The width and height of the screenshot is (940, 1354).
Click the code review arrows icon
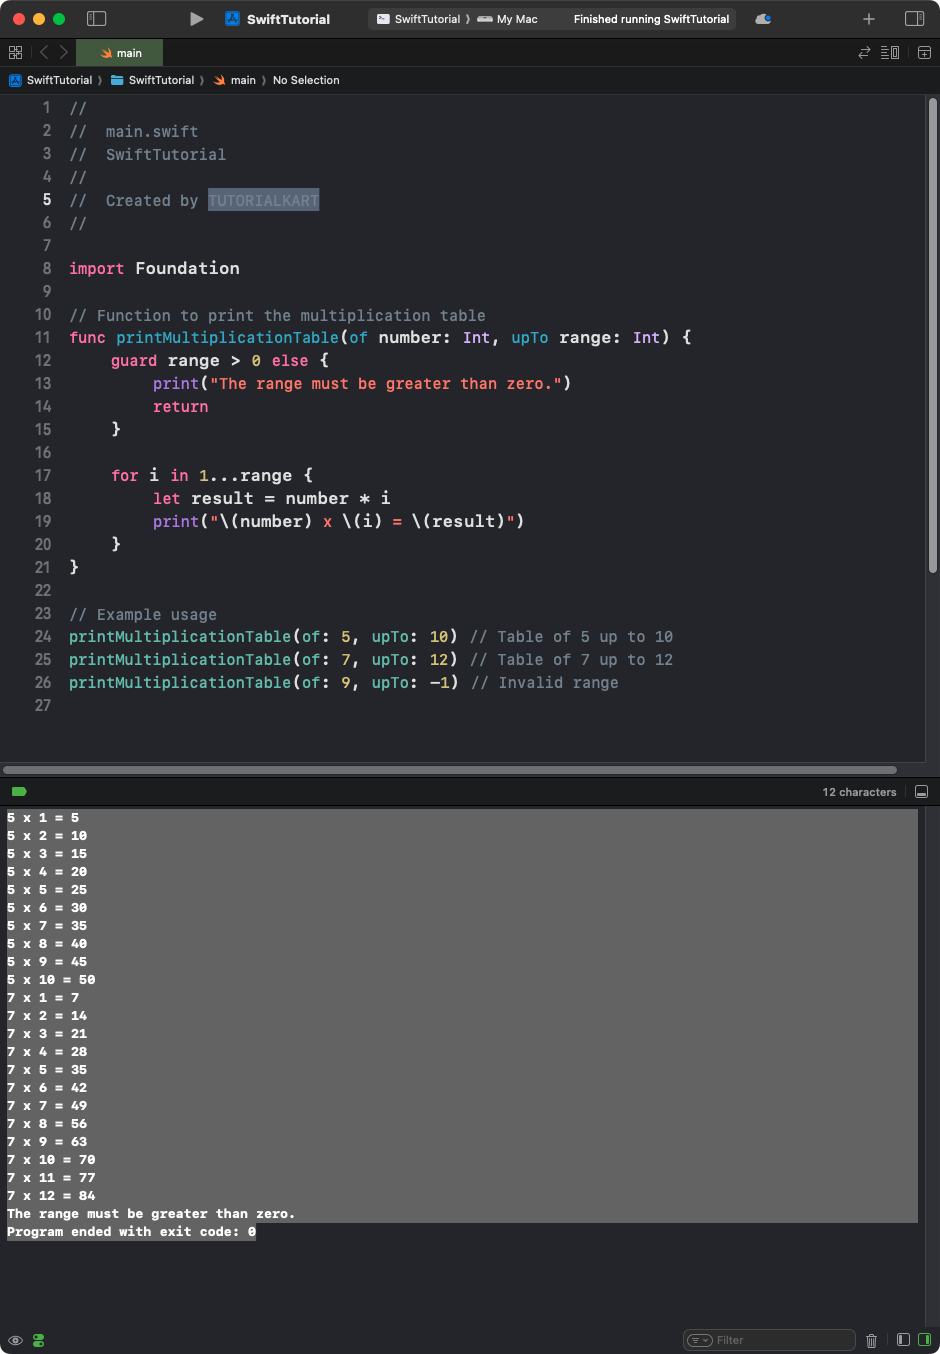pos(862,52)
